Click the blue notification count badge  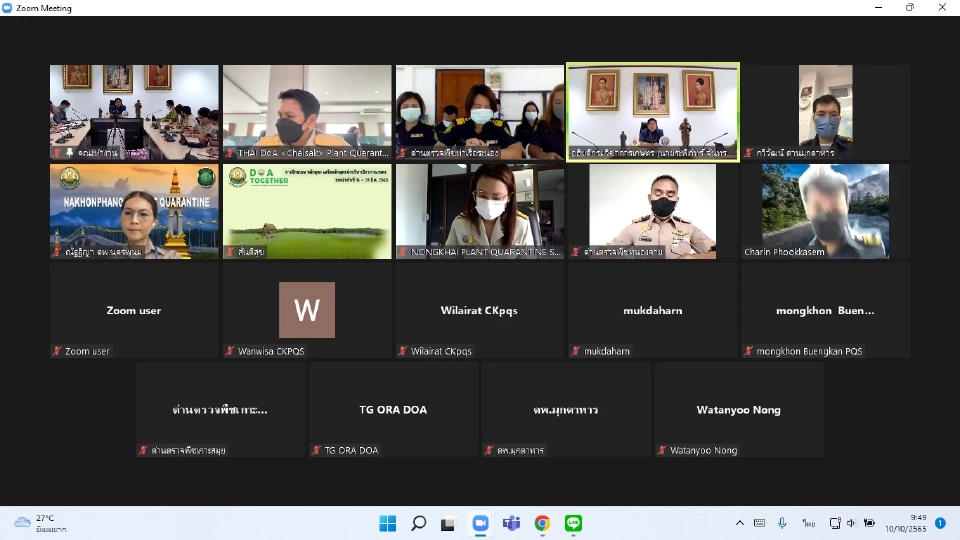tap(940, 523)
